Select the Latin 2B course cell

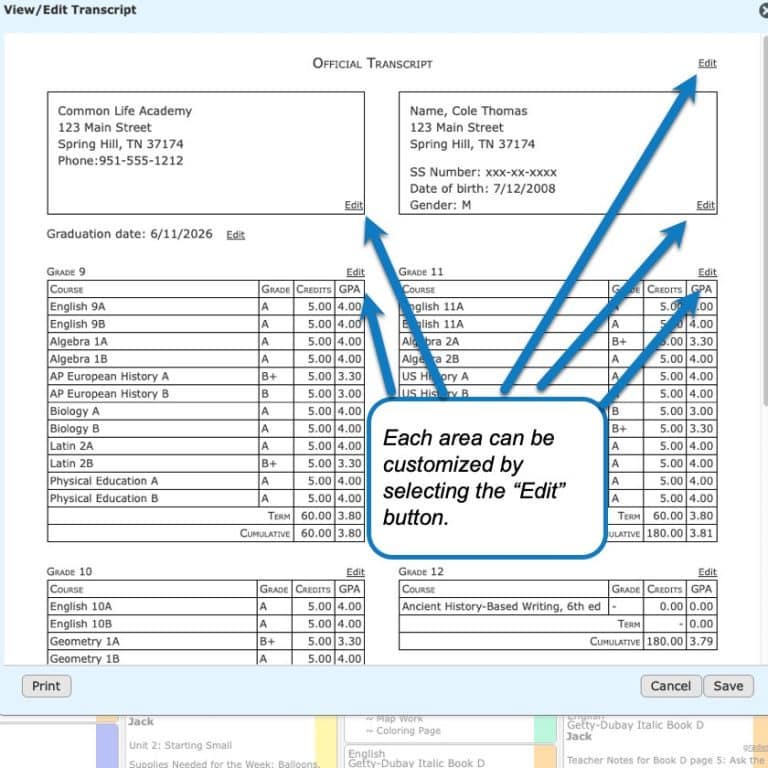tap(153, 463)
